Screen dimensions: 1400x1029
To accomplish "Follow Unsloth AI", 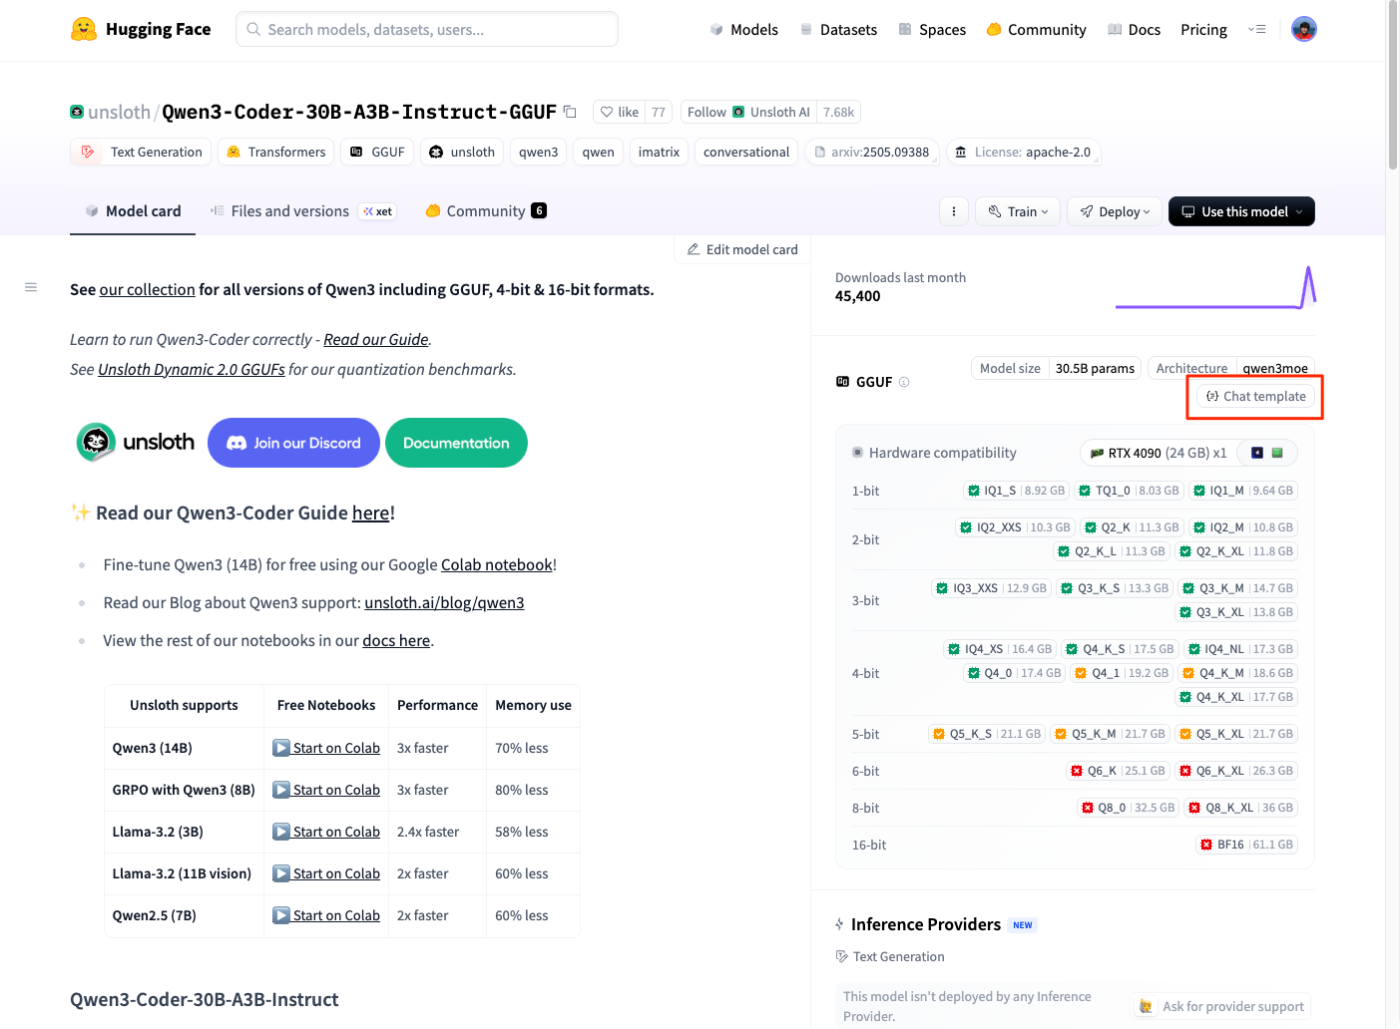I will point(748,112).
